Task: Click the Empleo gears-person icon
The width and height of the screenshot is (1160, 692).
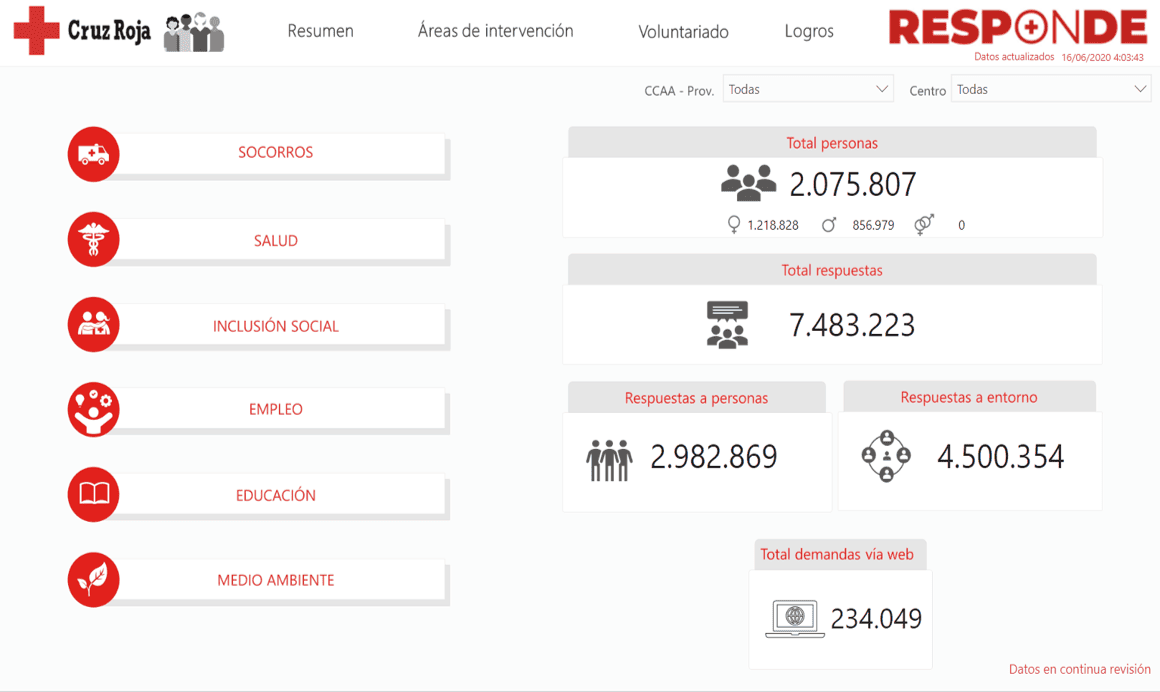Action: (92, 409)
